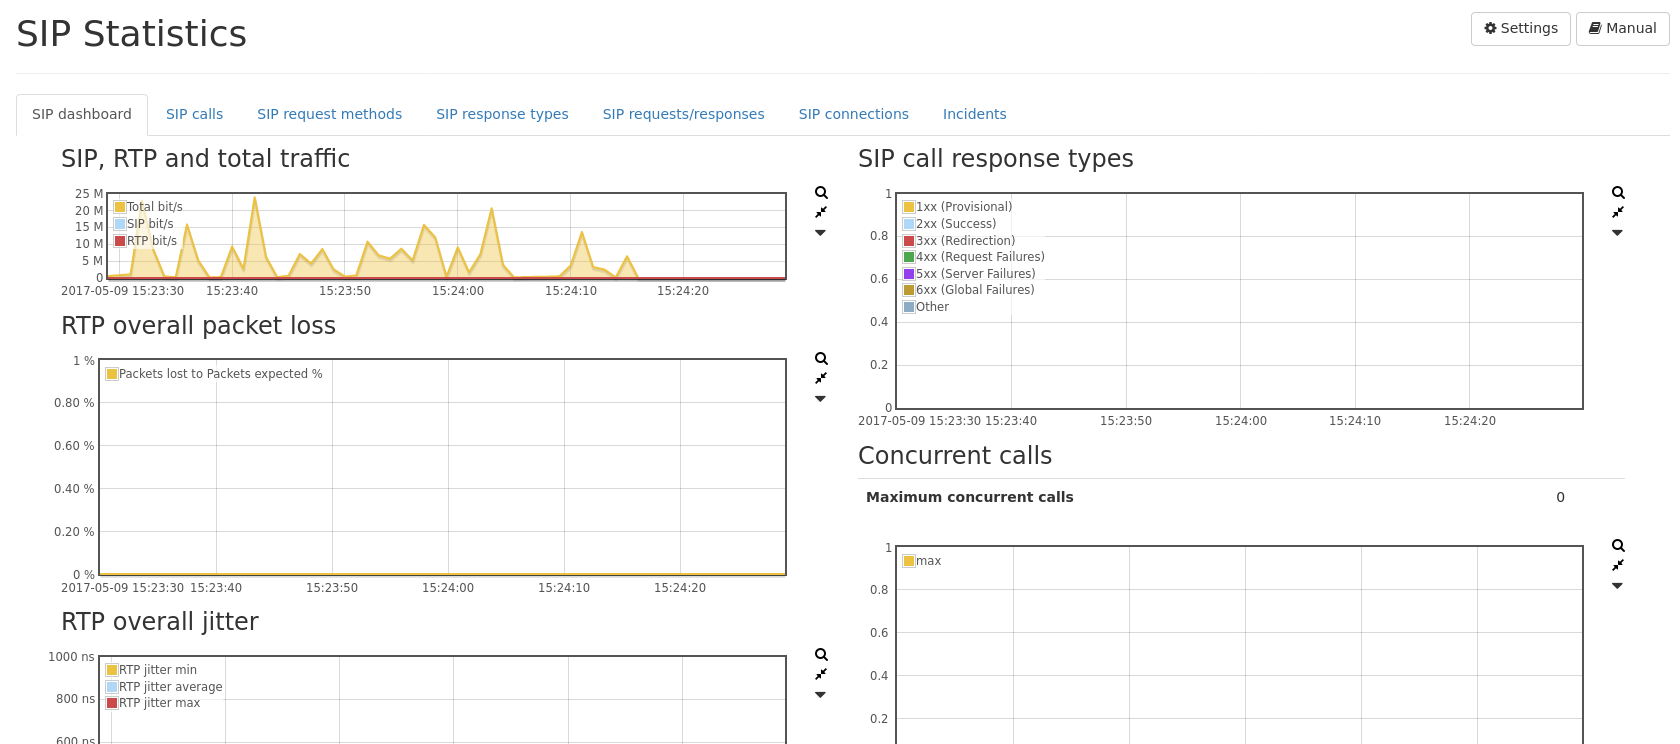
Task: Open dropdown arrow of packet loss chart
Action: coord(820,399)
